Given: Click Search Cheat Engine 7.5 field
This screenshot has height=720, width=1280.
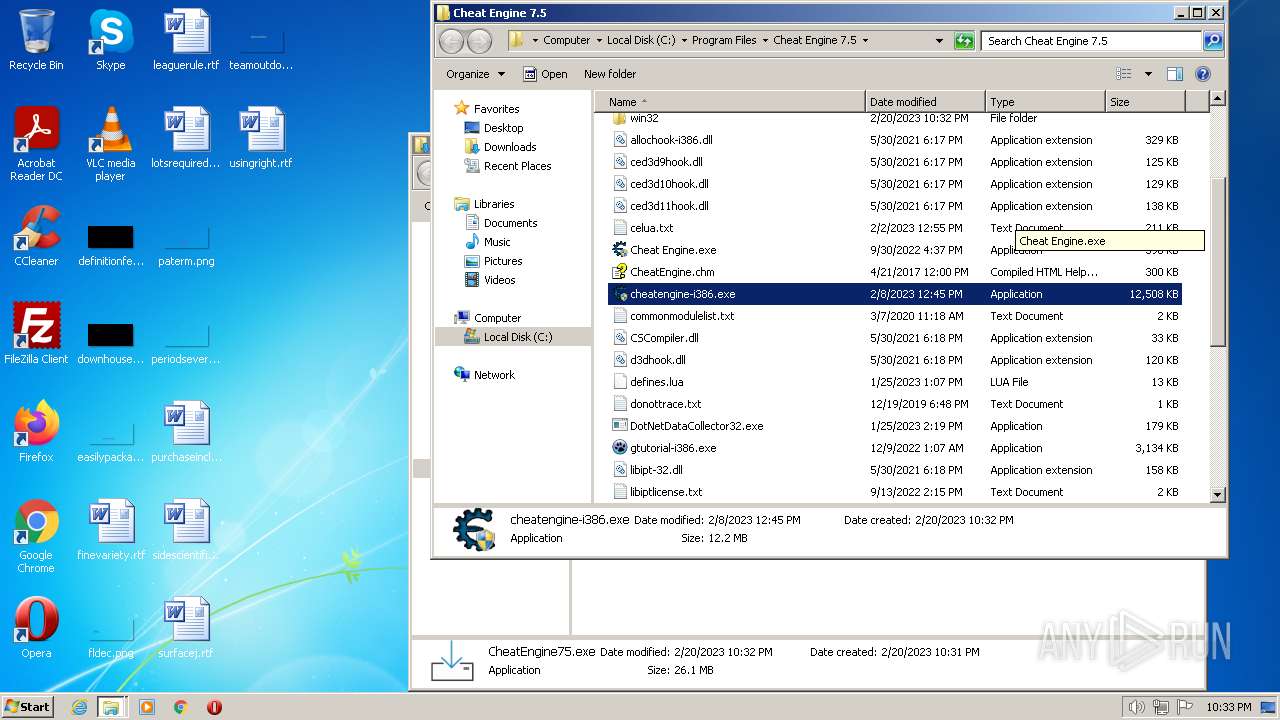Looking at the screenshot, I should (1092, 41).
